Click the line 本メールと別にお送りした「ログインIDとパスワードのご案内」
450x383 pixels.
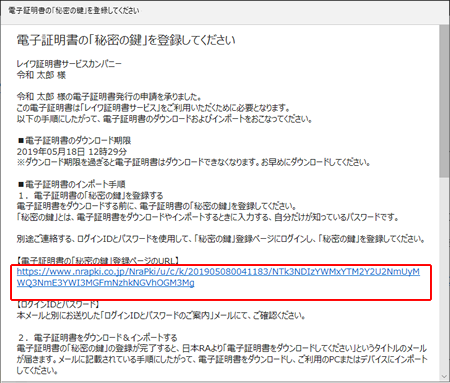161,316
